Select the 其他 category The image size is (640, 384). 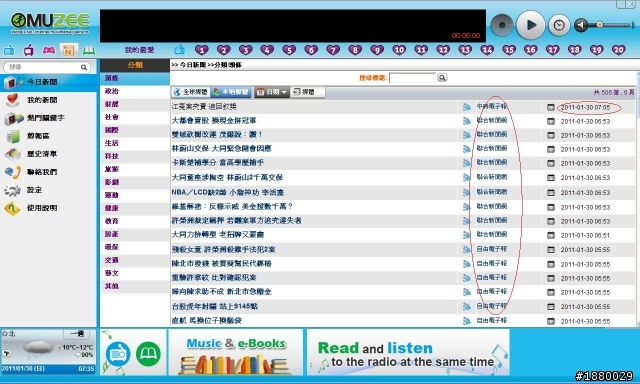pyautogui.click(x=135, y=286)
